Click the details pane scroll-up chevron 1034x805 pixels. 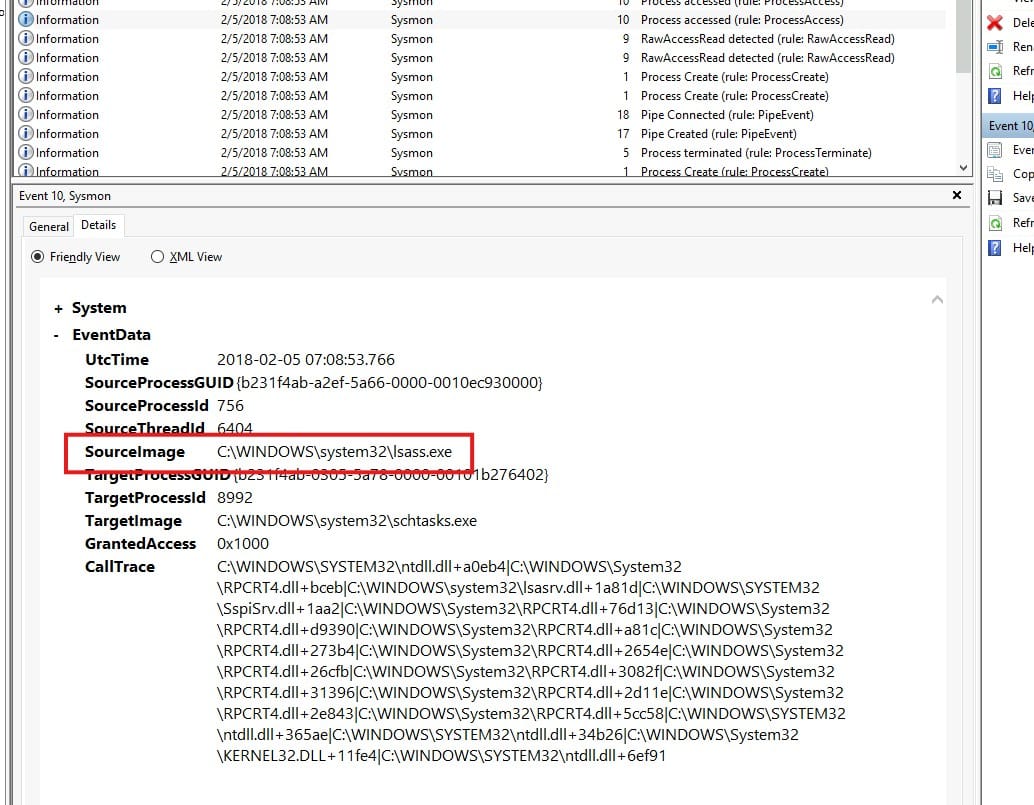937,299
